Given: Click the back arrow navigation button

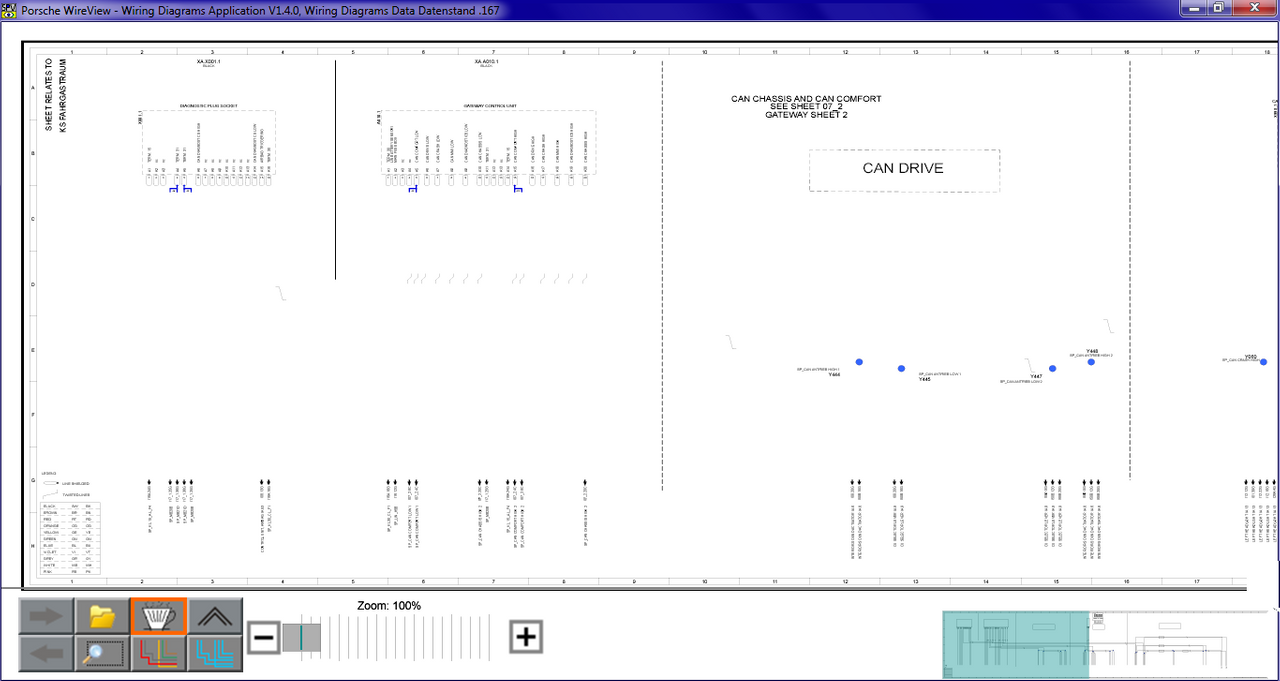Looking at the screenshot, I should point(46,654).
